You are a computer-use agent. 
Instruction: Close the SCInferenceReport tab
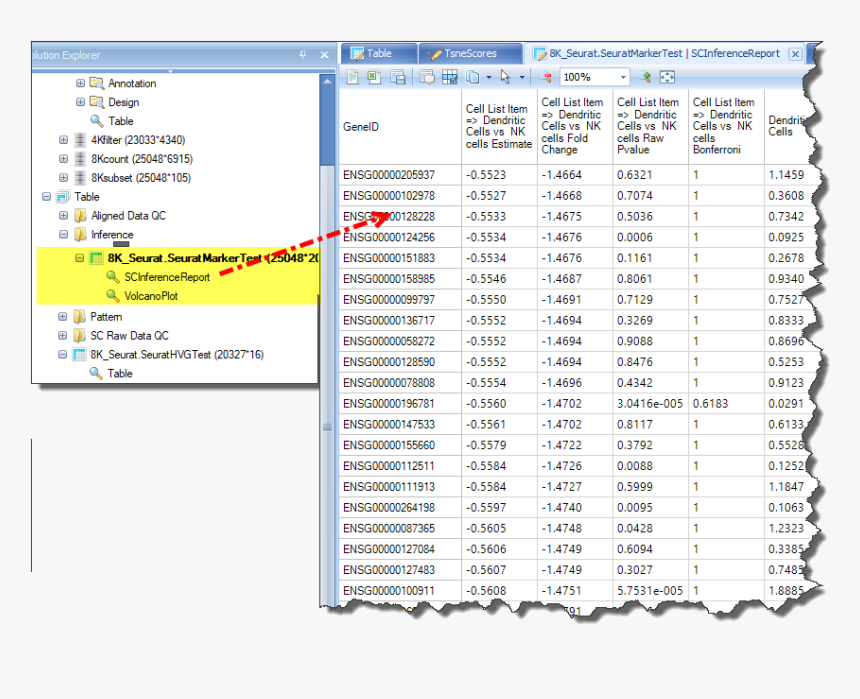pyautogui.click(x=795, y=54)
